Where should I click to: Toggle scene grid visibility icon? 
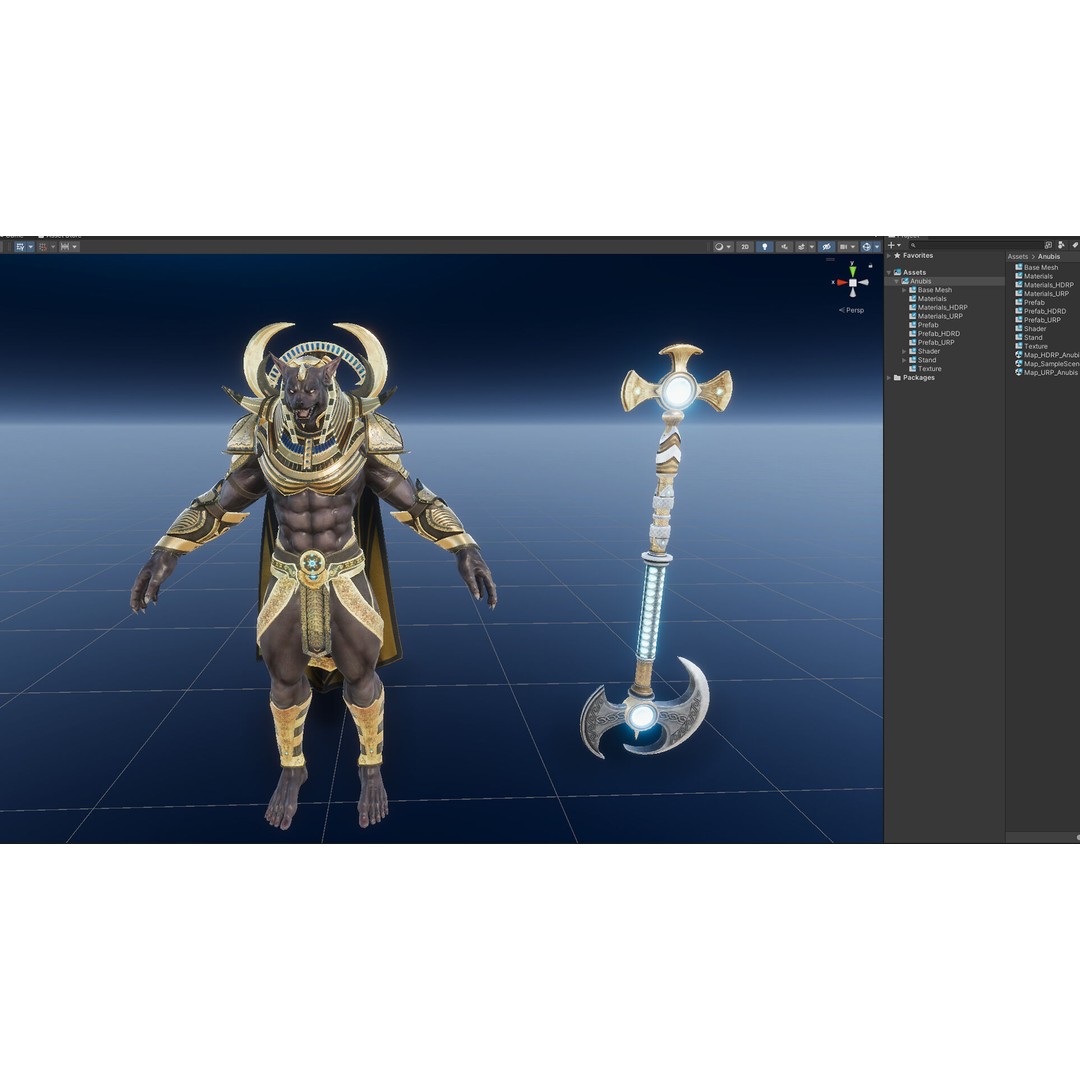point(20,247)
